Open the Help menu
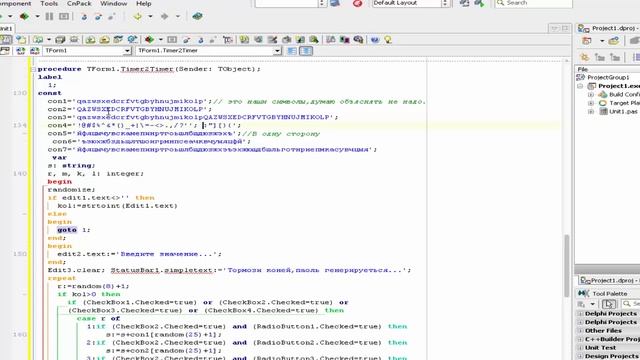The image size is (640, 360). point(144,3)
